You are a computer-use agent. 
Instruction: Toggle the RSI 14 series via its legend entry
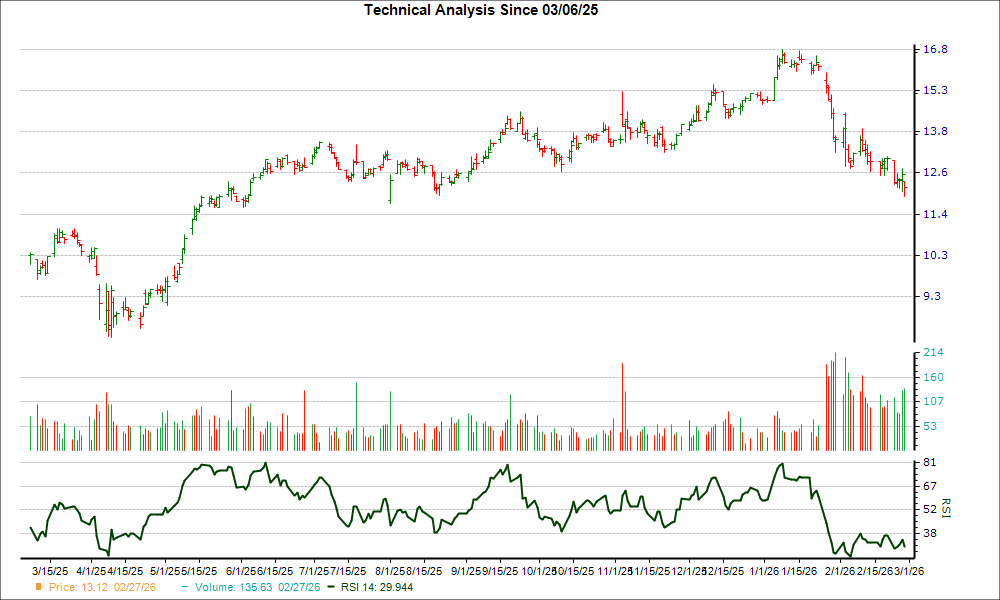[375, 589]
